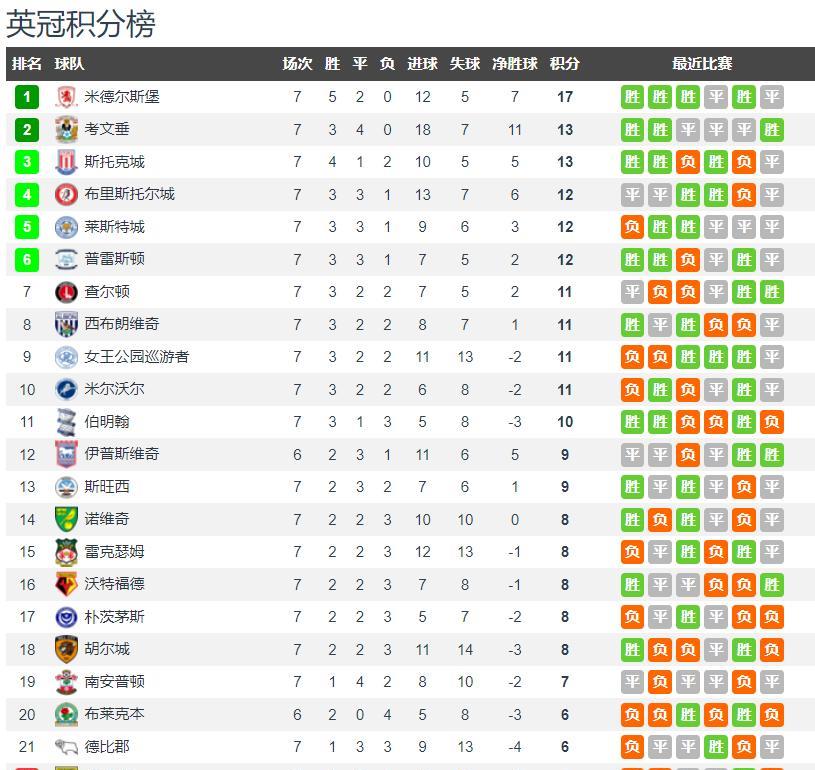Screen dimensions: 815x770
Task: Sort the table by 积分 column header
Action: point(565,63)
